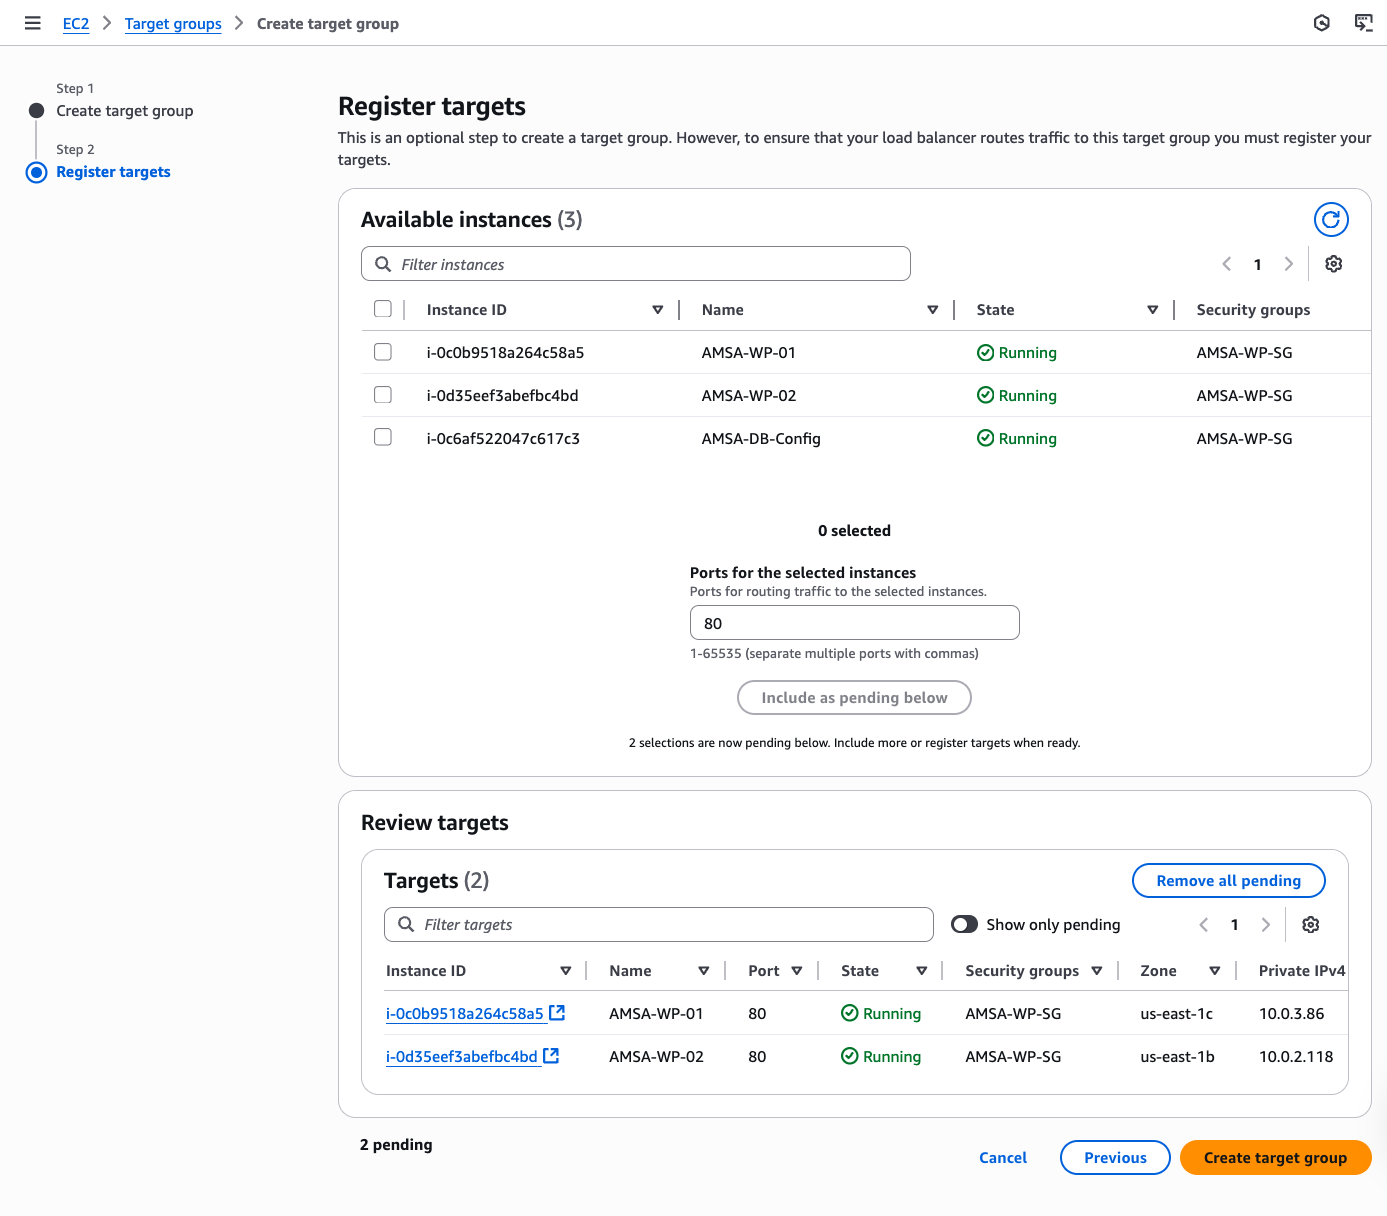Viewport: 1387px width, 1216px height.
Task: Click the CloudShell icon in header
Action: coord(1363,23)
